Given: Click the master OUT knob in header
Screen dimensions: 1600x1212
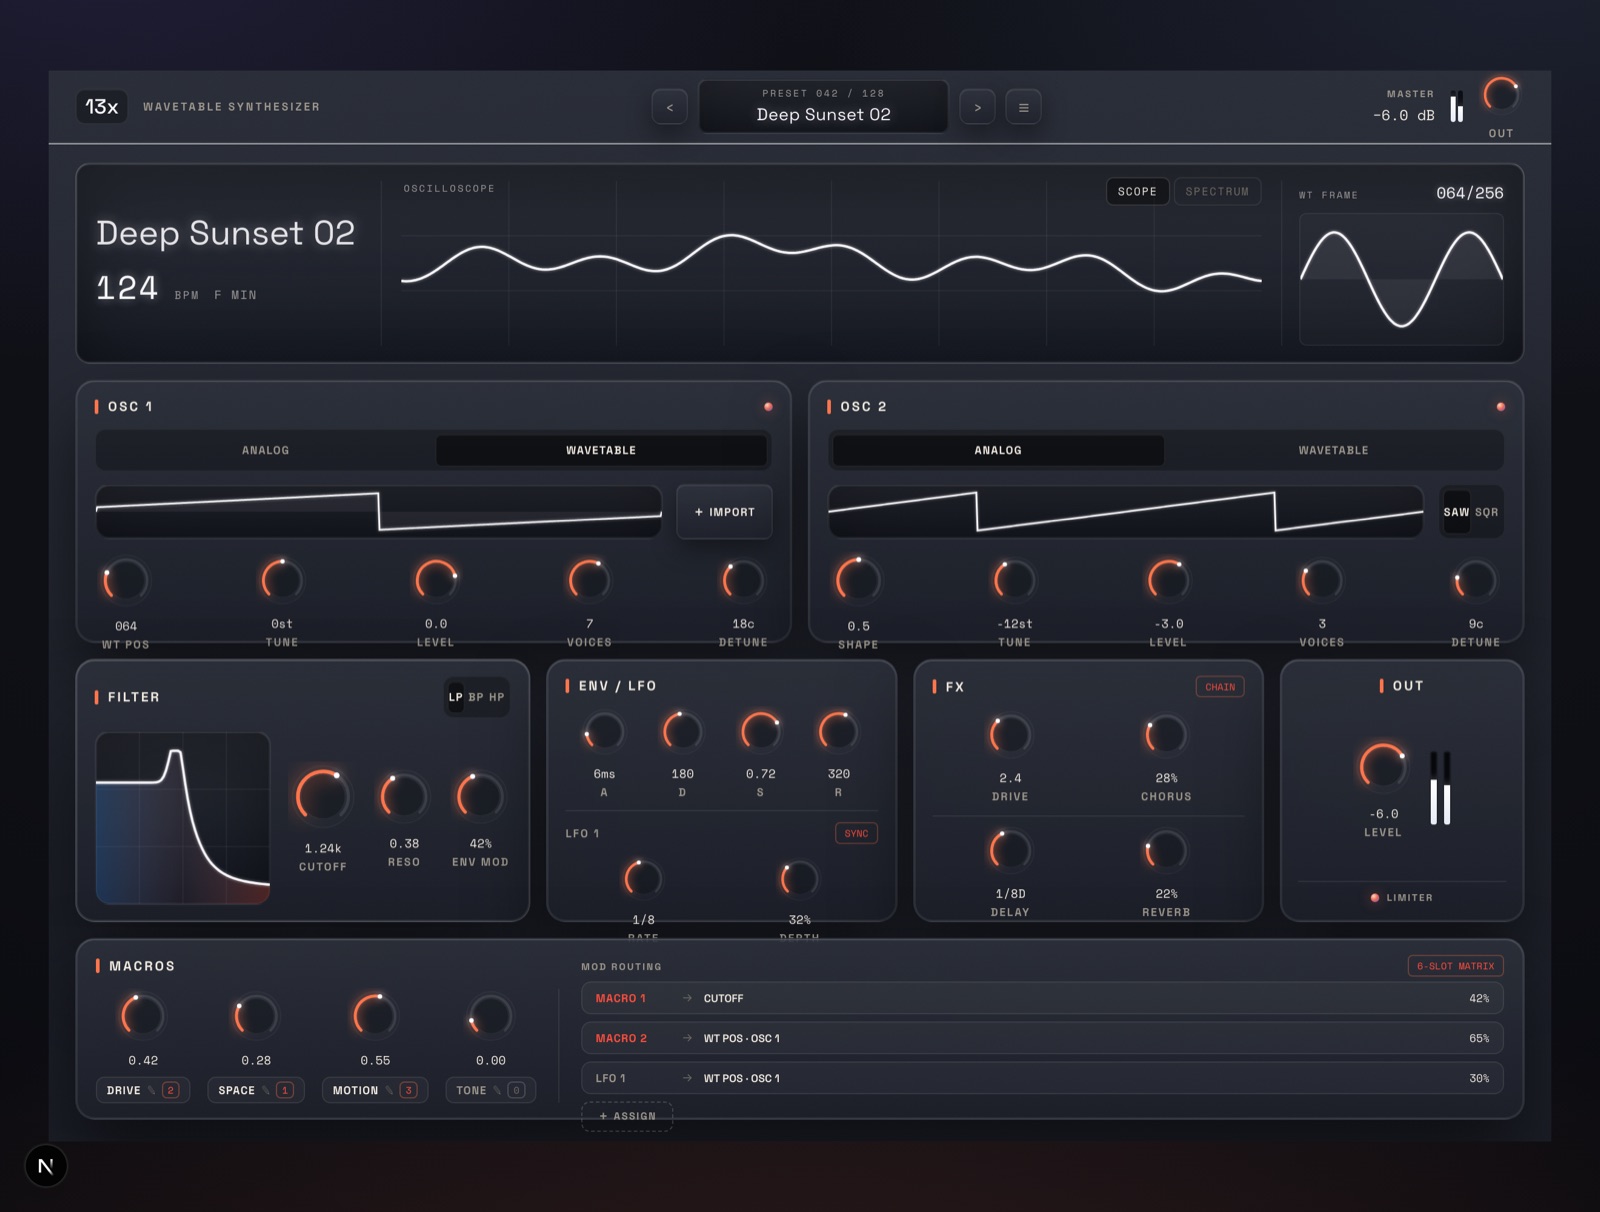Looking at the screenshot, I should click(x=1500, y=96).
